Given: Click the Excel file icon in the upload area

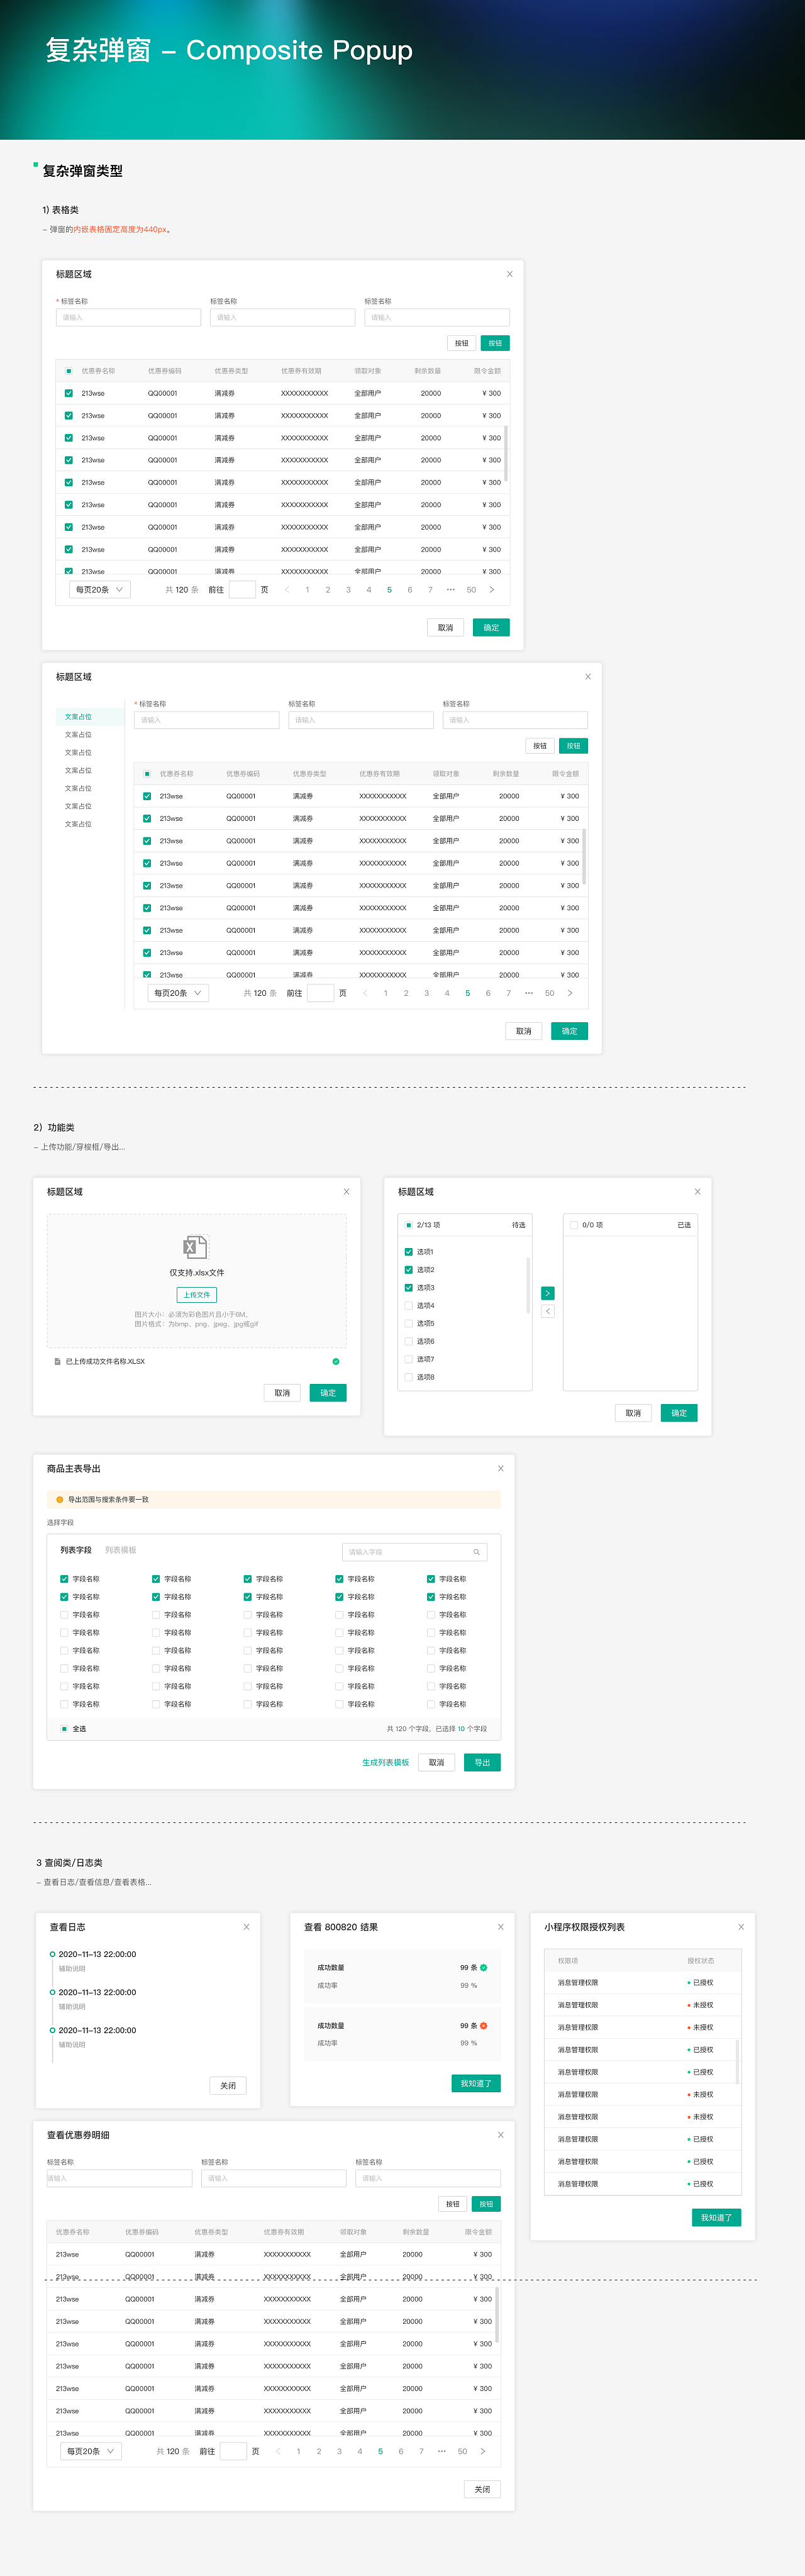Looking at the screenshot, I should click(195, 1247).
